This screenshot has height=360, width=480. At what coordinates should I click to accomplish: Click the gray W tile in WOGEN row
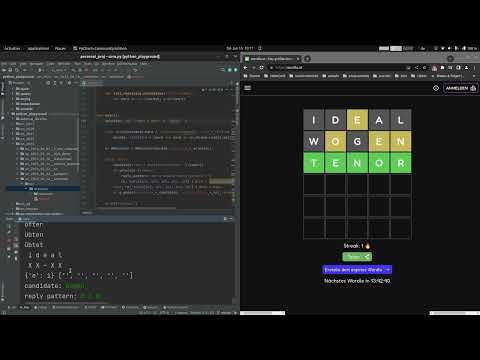(314, 141)
